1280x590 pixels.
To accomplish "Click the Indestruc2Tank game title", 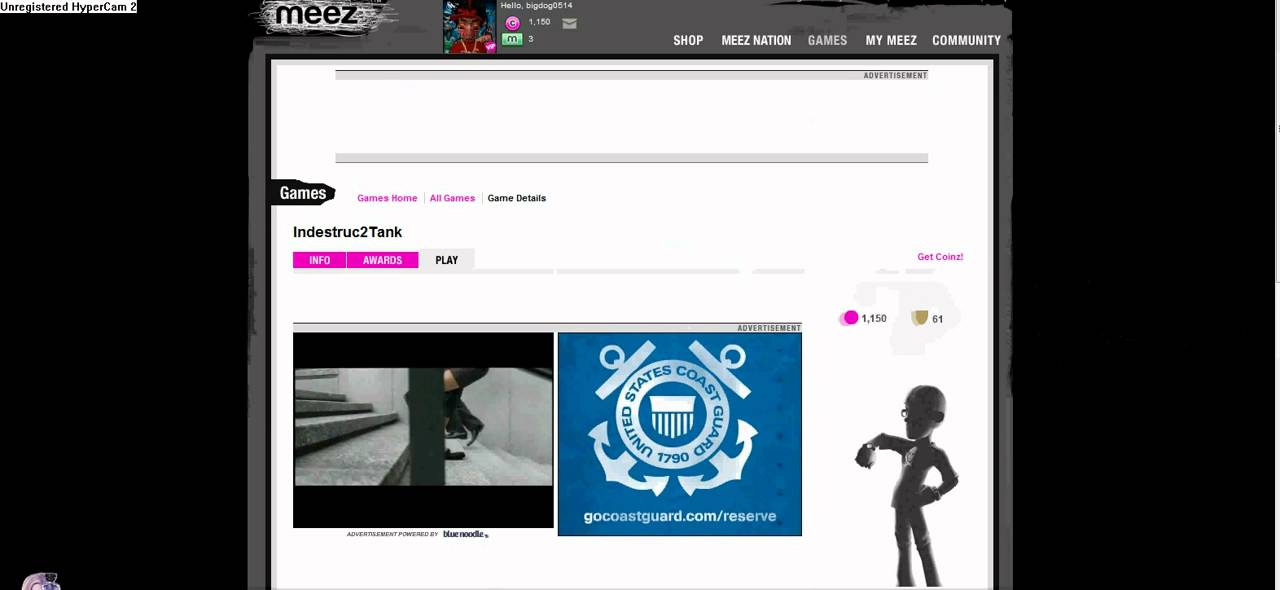I will pyautogui.click(x=347, y=232).
